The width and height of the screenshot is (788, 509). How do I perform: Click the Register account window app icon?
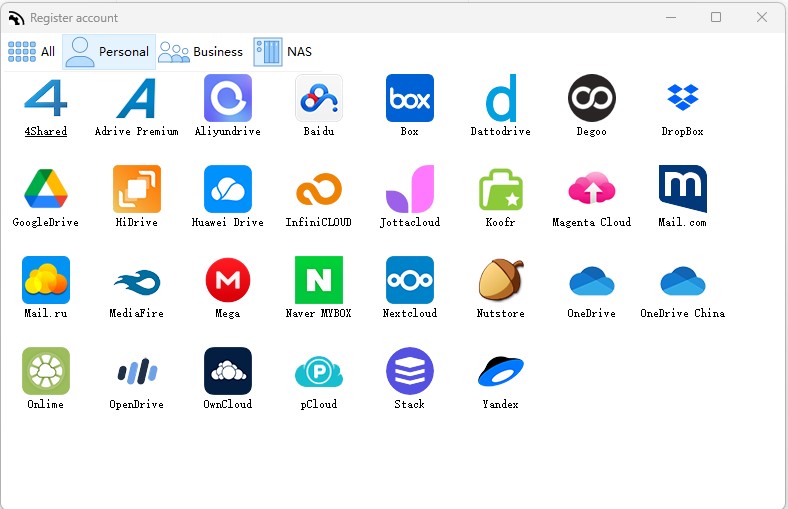coord(16,18)
